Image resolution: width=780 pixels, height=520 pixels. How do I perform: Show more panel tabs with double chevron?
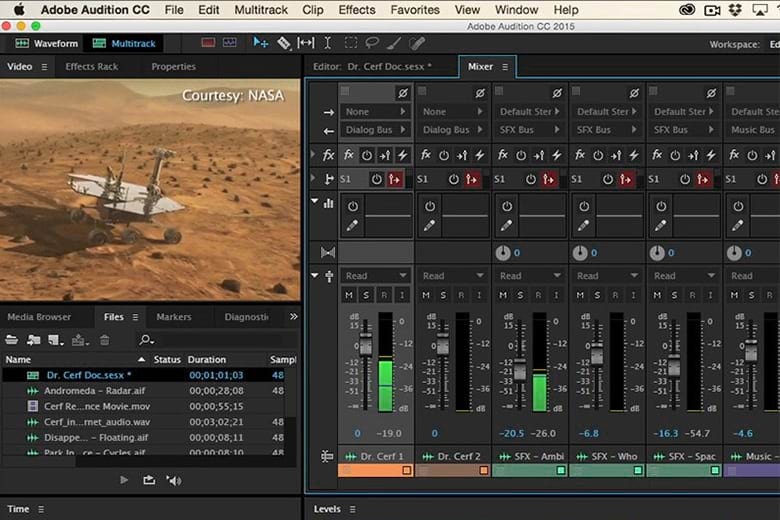pyautogui.click(x=293, y=316)
